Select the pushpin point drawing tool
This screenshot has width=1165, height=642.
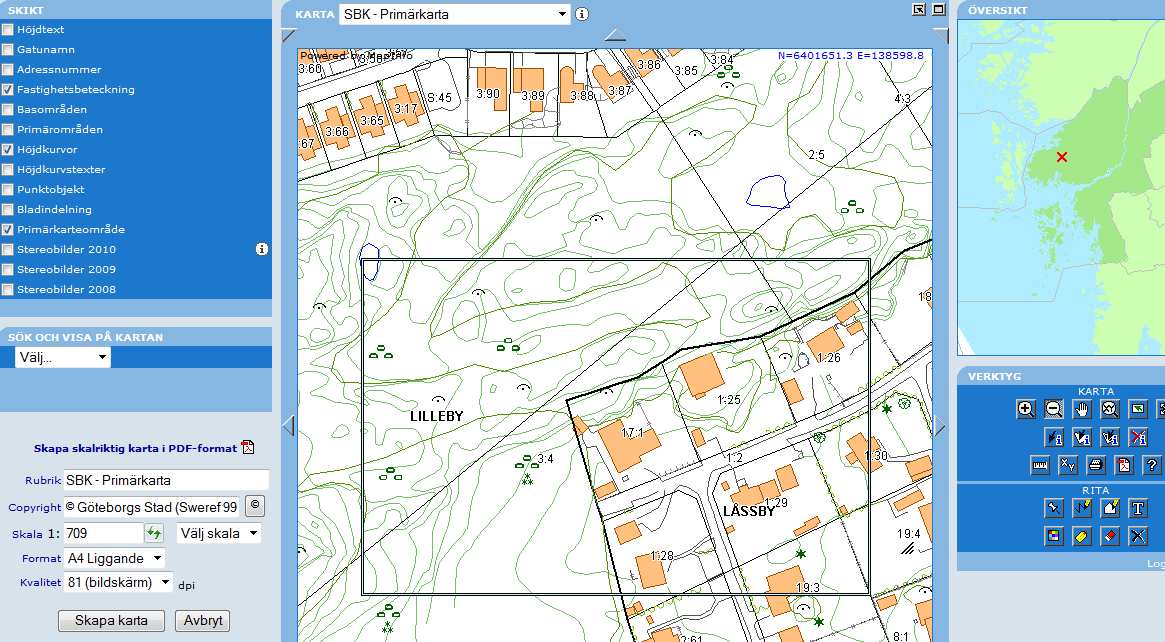1054,508
